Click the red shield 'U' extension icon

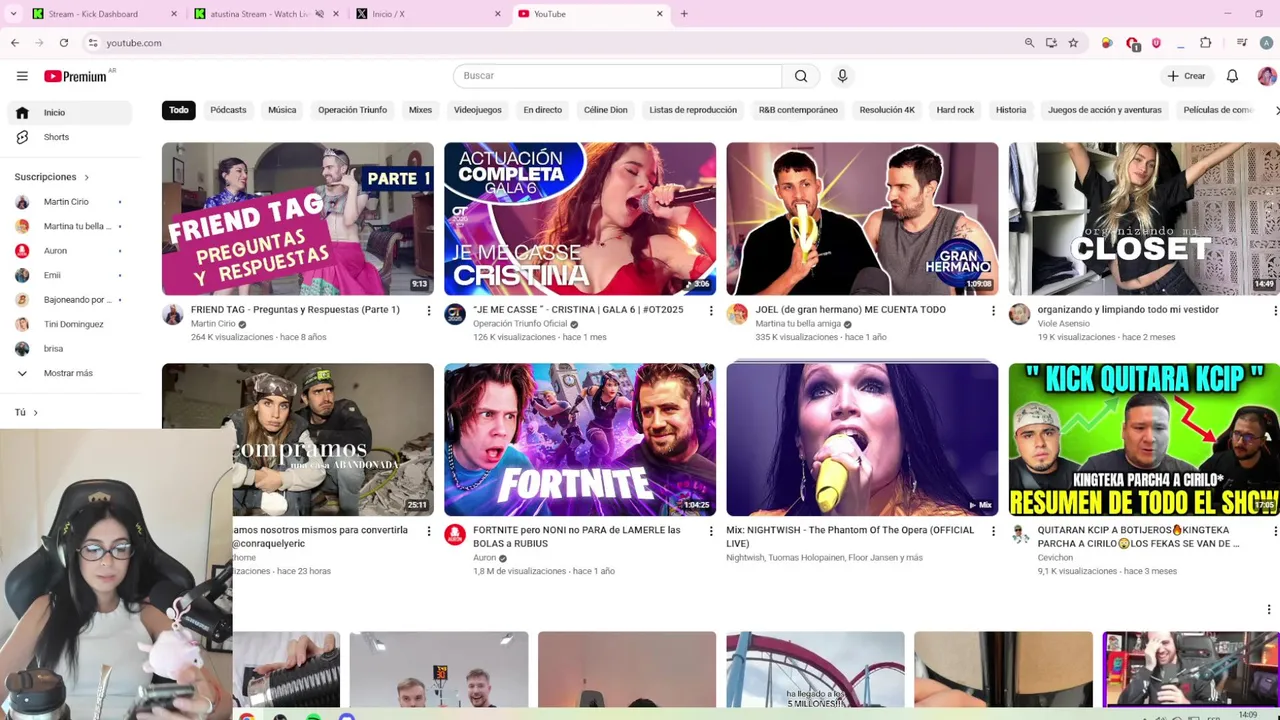(1156, 43)
